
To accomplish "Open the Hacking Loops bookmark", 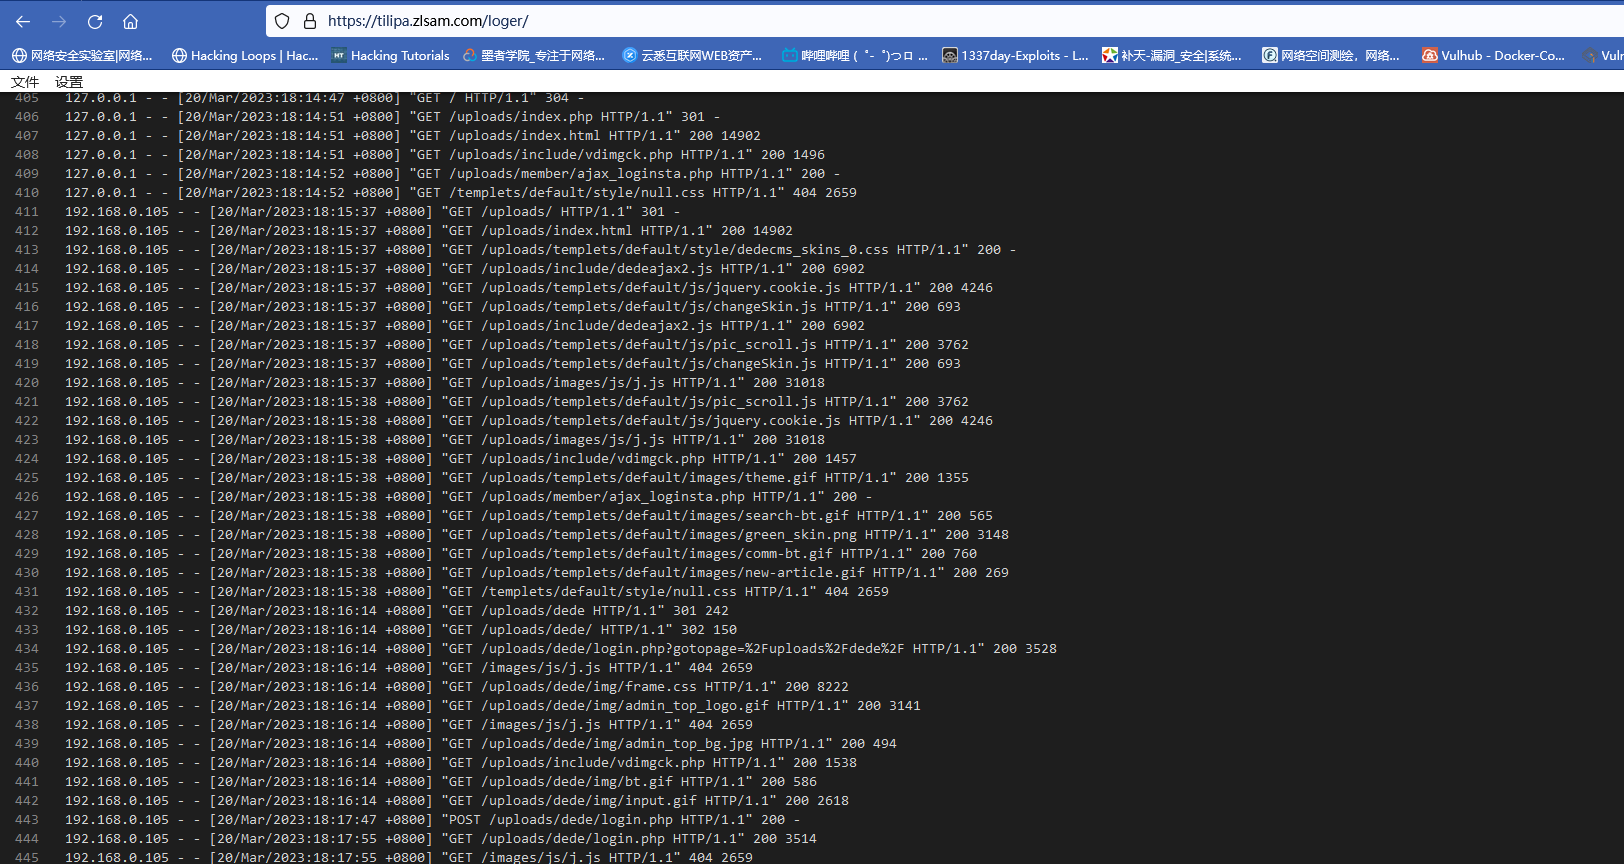I will (245, 56).
